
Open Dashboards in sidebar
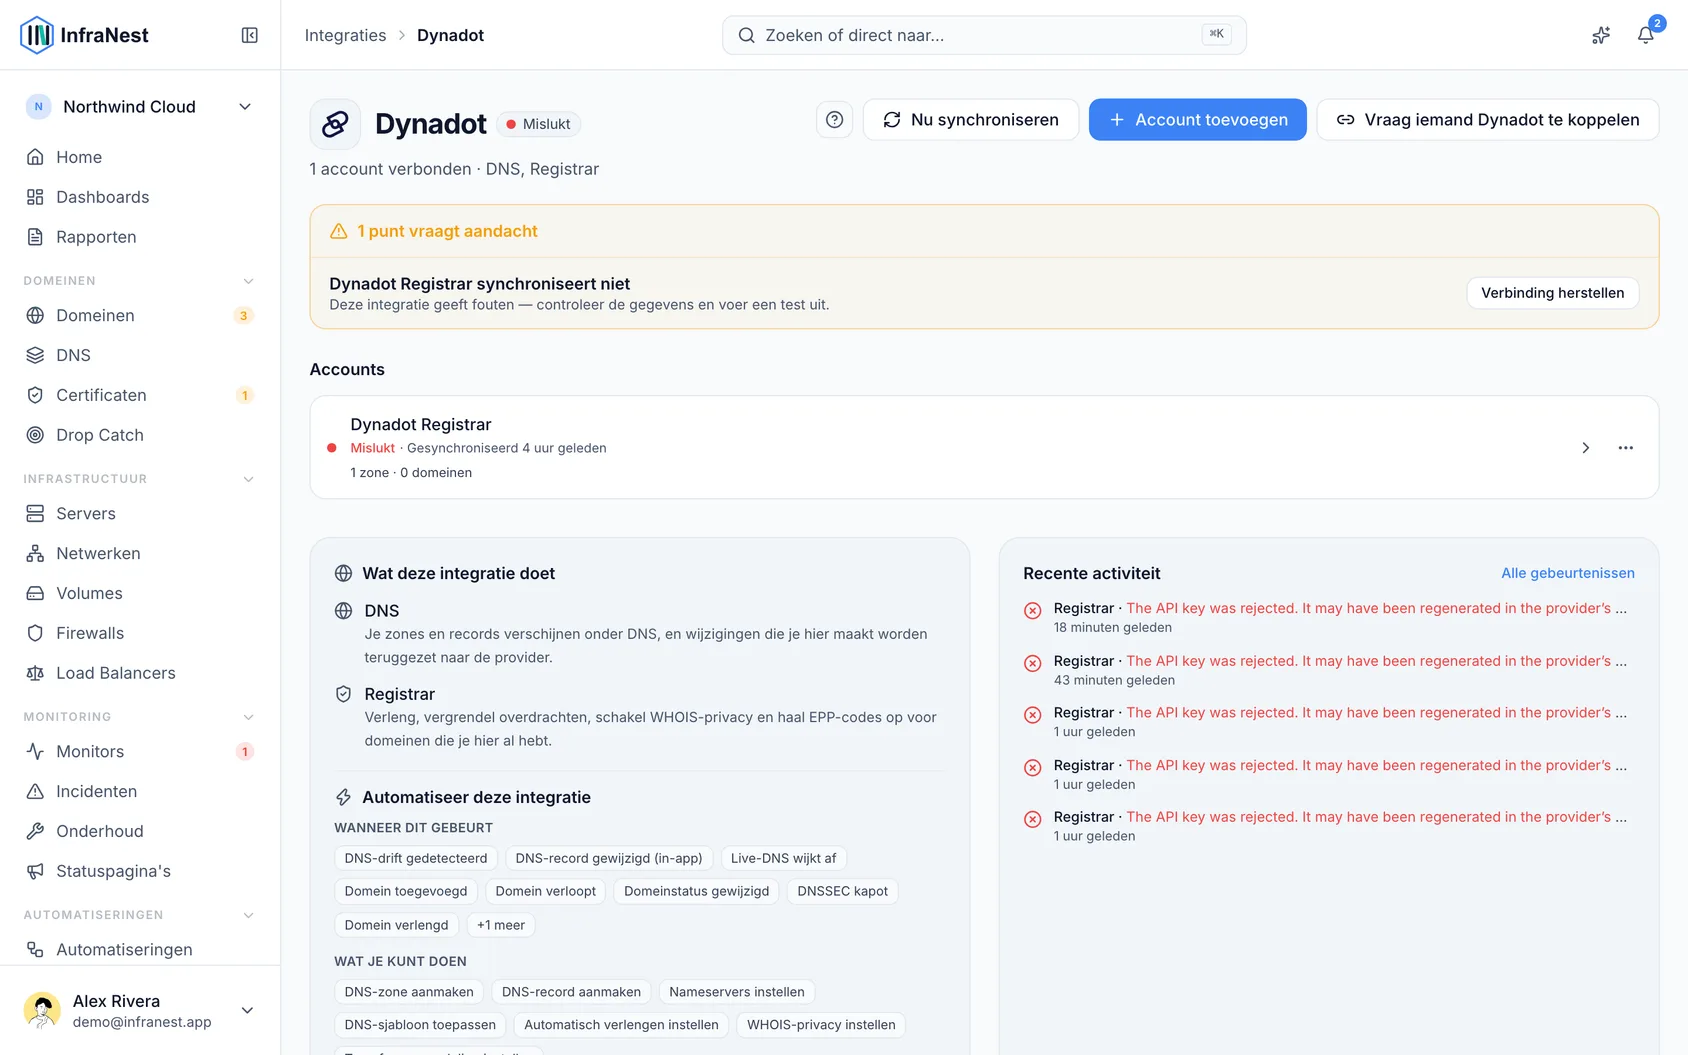click(x=140, y=197)
